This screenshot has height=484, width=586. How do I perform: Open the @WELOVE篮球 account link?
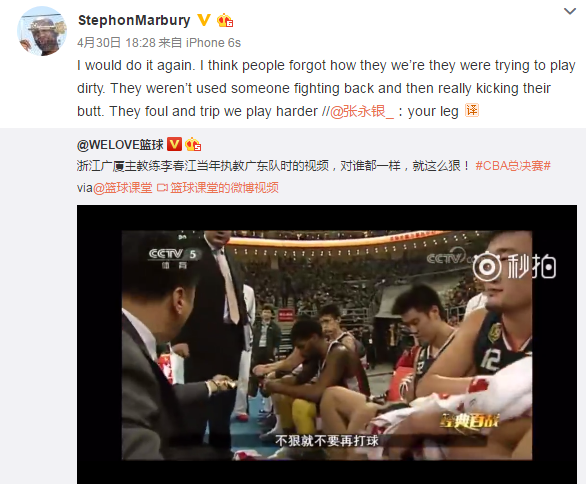pos(120,145)
